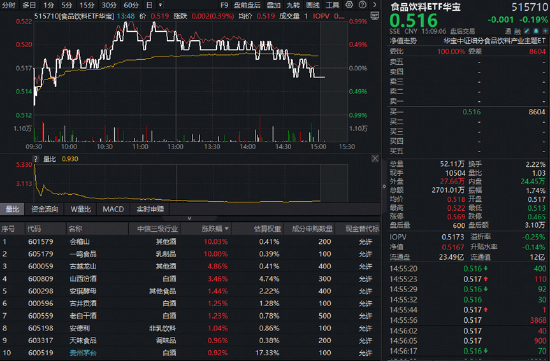Sort by the 代码 column header
The image size is (550, 361).
(34, 229)
